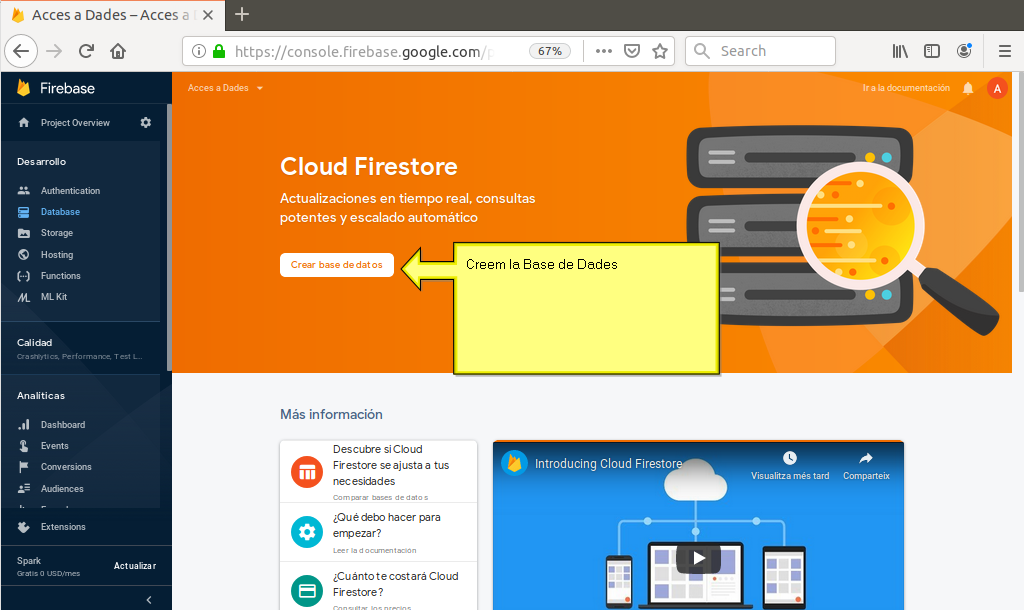Open Hosting section
Viewport: 1024px width, 610px height.
[56, 255]
